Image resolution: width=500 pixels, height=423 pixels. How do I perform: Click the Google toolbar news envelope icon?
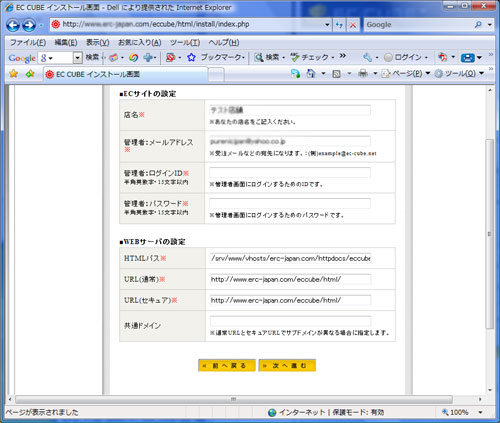point(114,57)
